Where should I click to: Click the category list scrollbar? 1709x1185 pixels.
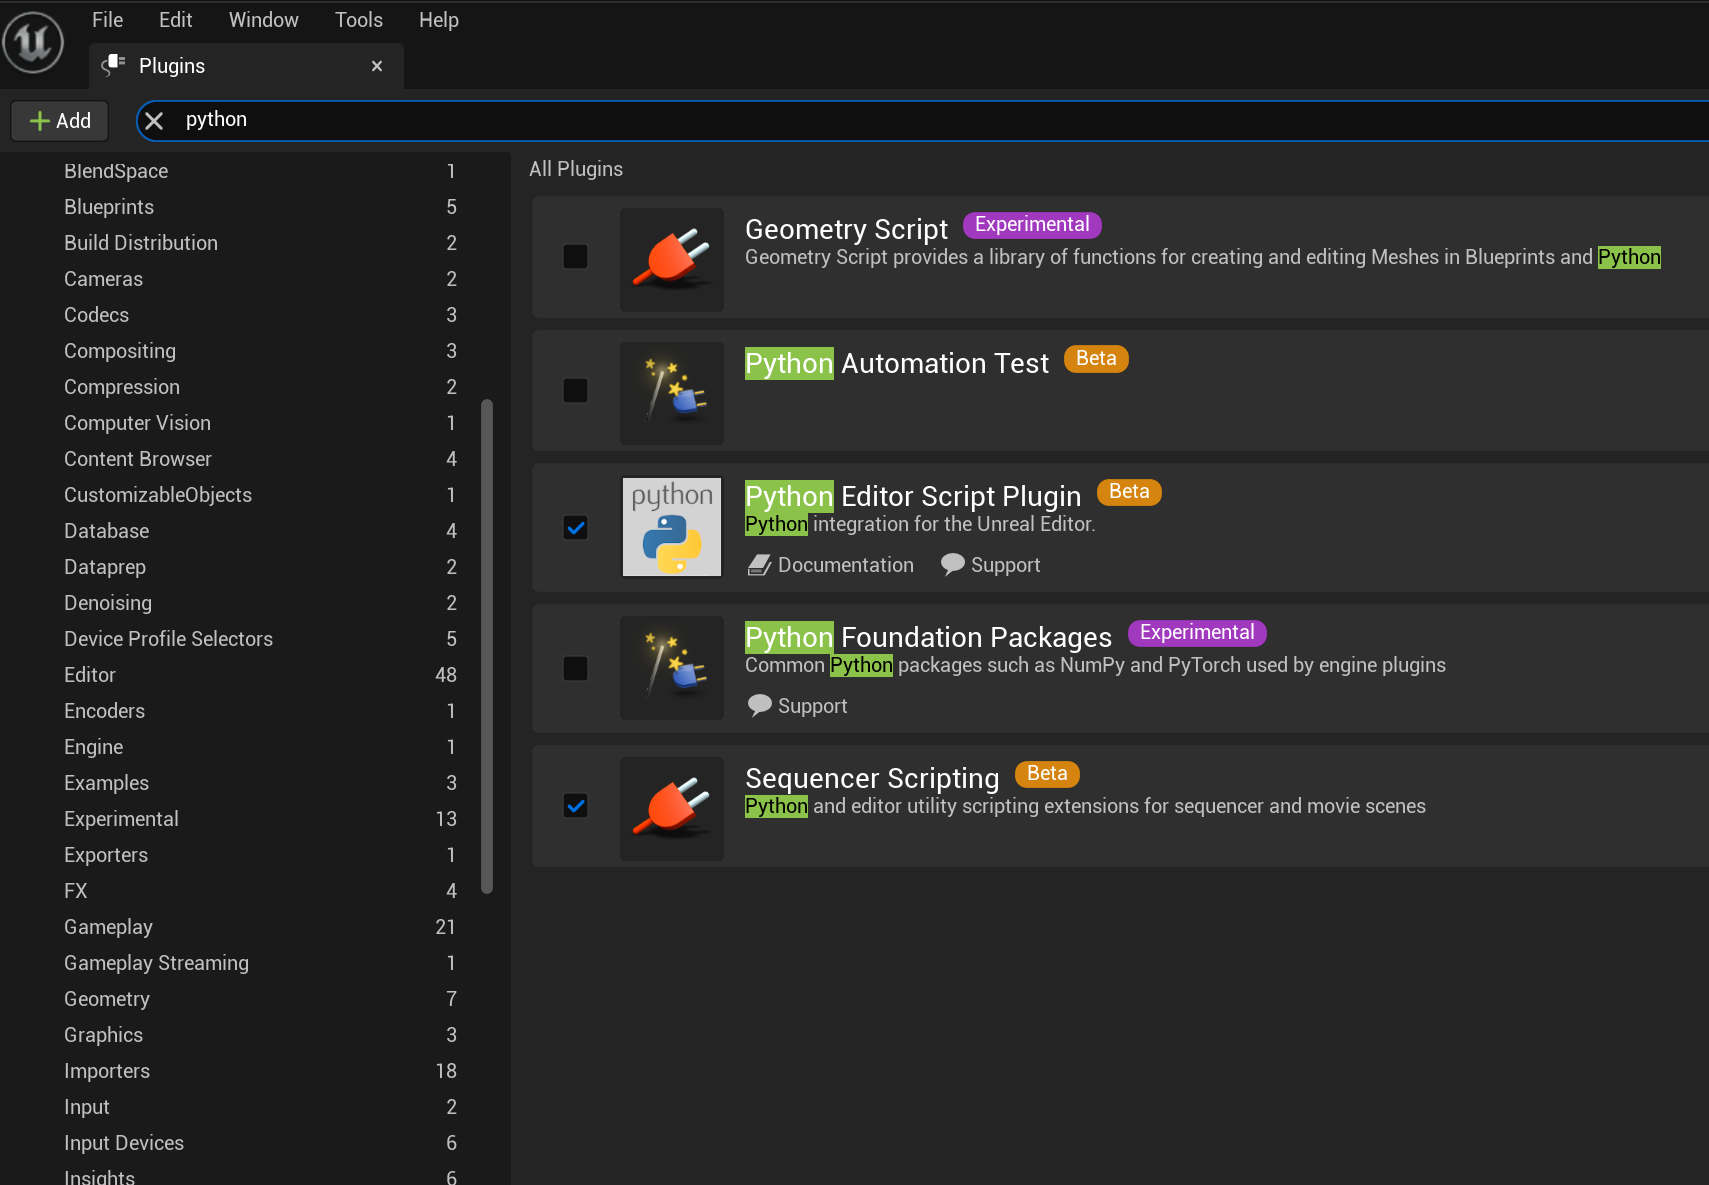point(487,646)
